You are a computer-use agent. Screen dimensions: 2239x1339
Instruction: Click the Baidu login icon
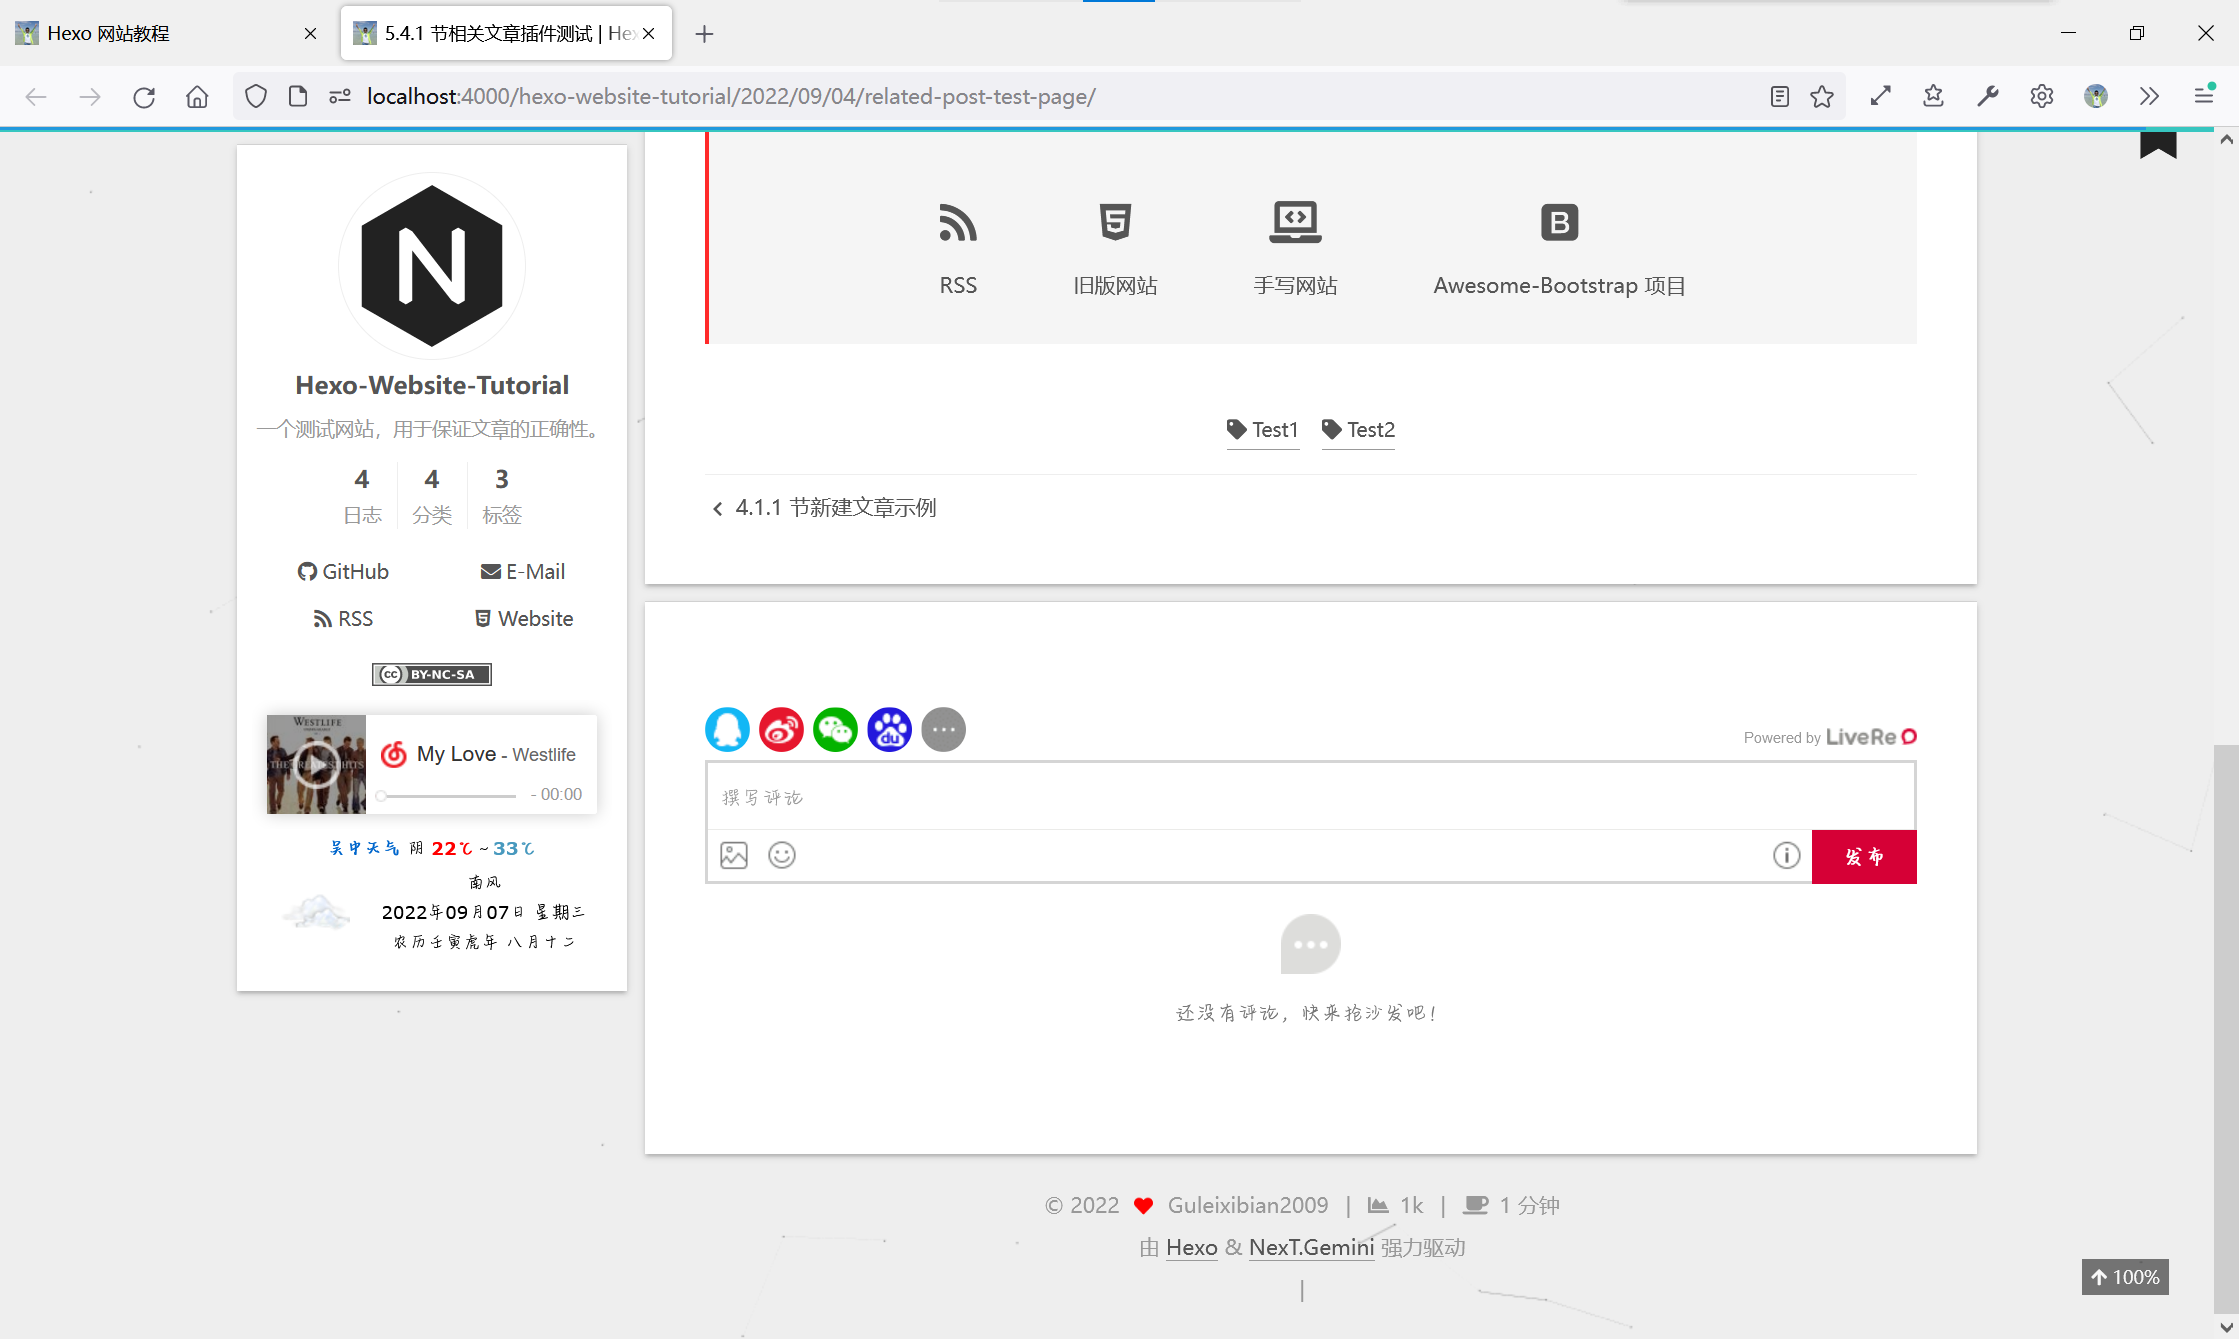coord(889,729)
